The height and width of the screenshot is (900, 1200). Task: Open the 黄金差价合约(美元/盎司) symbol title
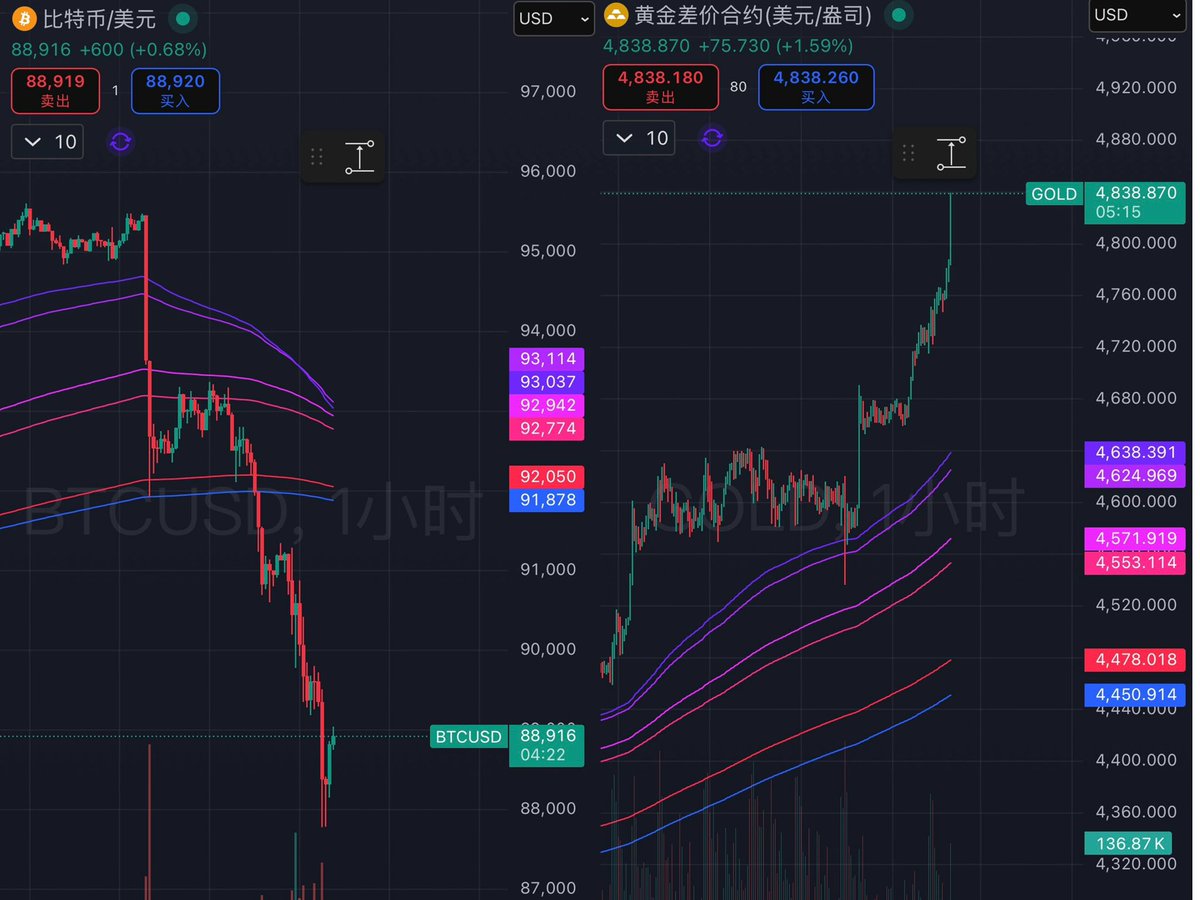(753, 16)
